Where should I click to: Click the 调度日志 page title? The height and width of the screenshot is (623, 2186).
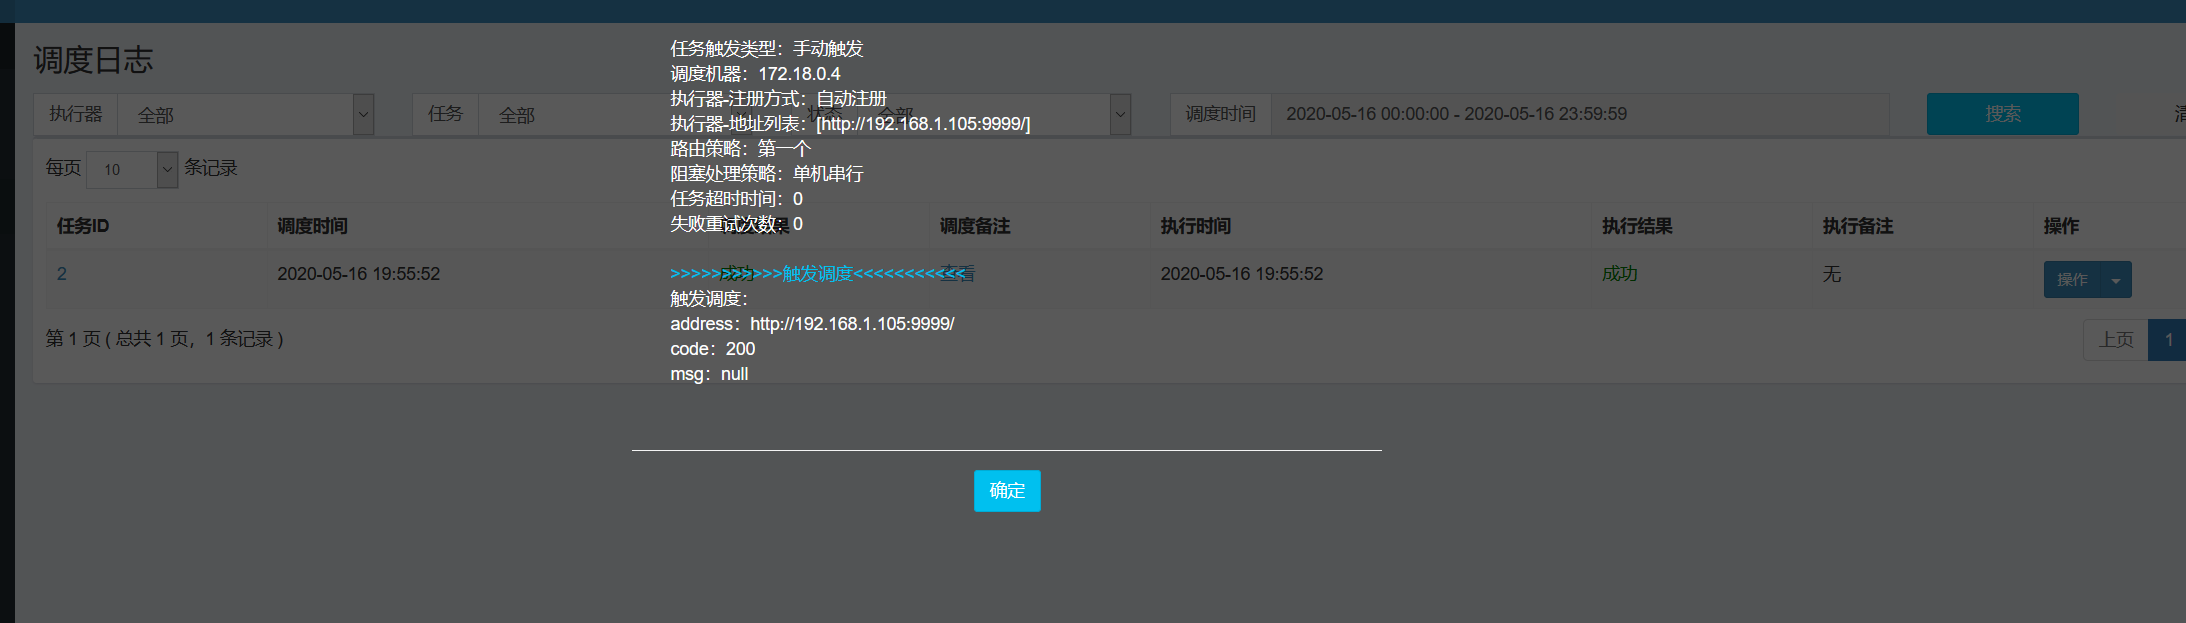click(x=93, y=60)
